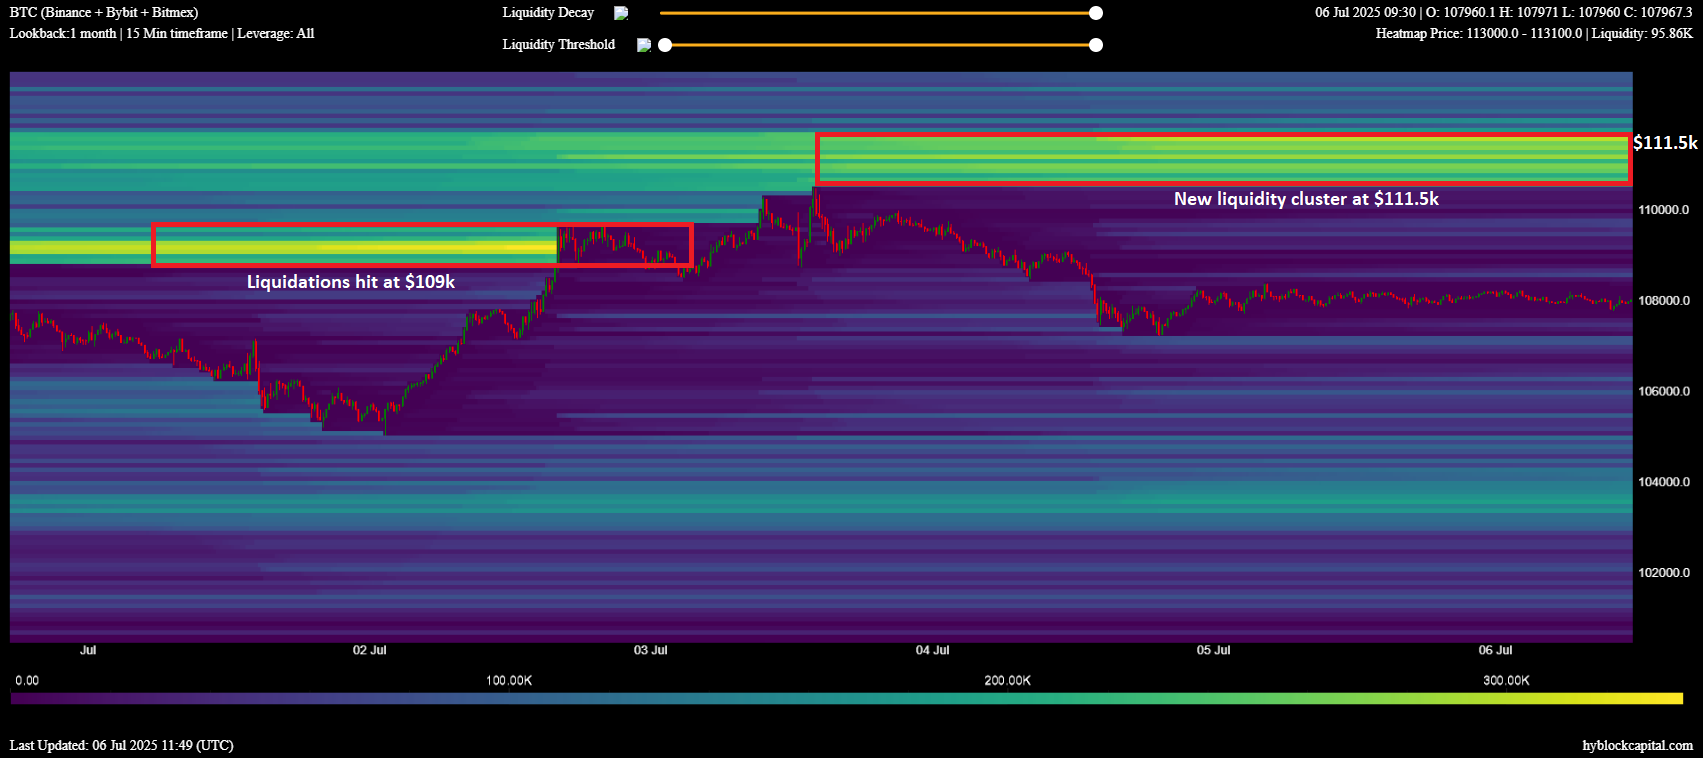Click the 110000.0 price axis label
Screen dimensions: 1703x758
(1664, 210)
